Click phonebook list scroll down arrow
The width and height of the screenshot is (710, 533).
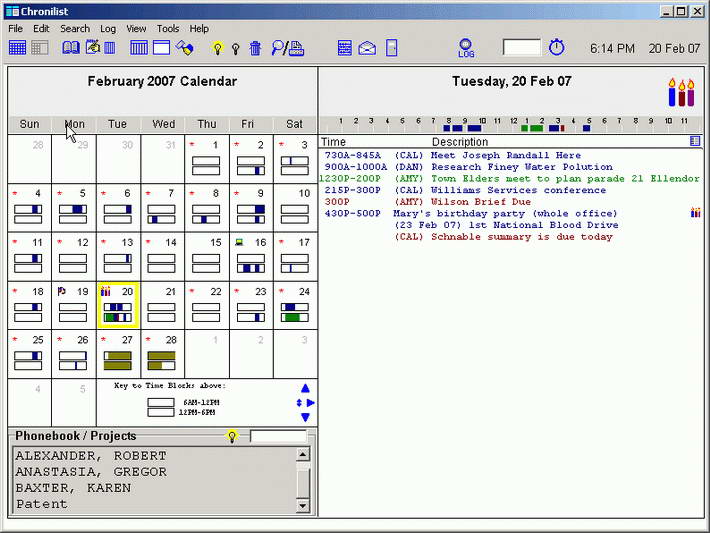(x=303, y=505)
